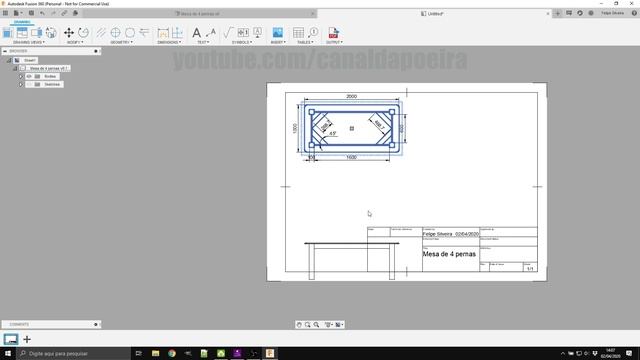Select the Center Mark Pattern tool

[x=130, y=33]
